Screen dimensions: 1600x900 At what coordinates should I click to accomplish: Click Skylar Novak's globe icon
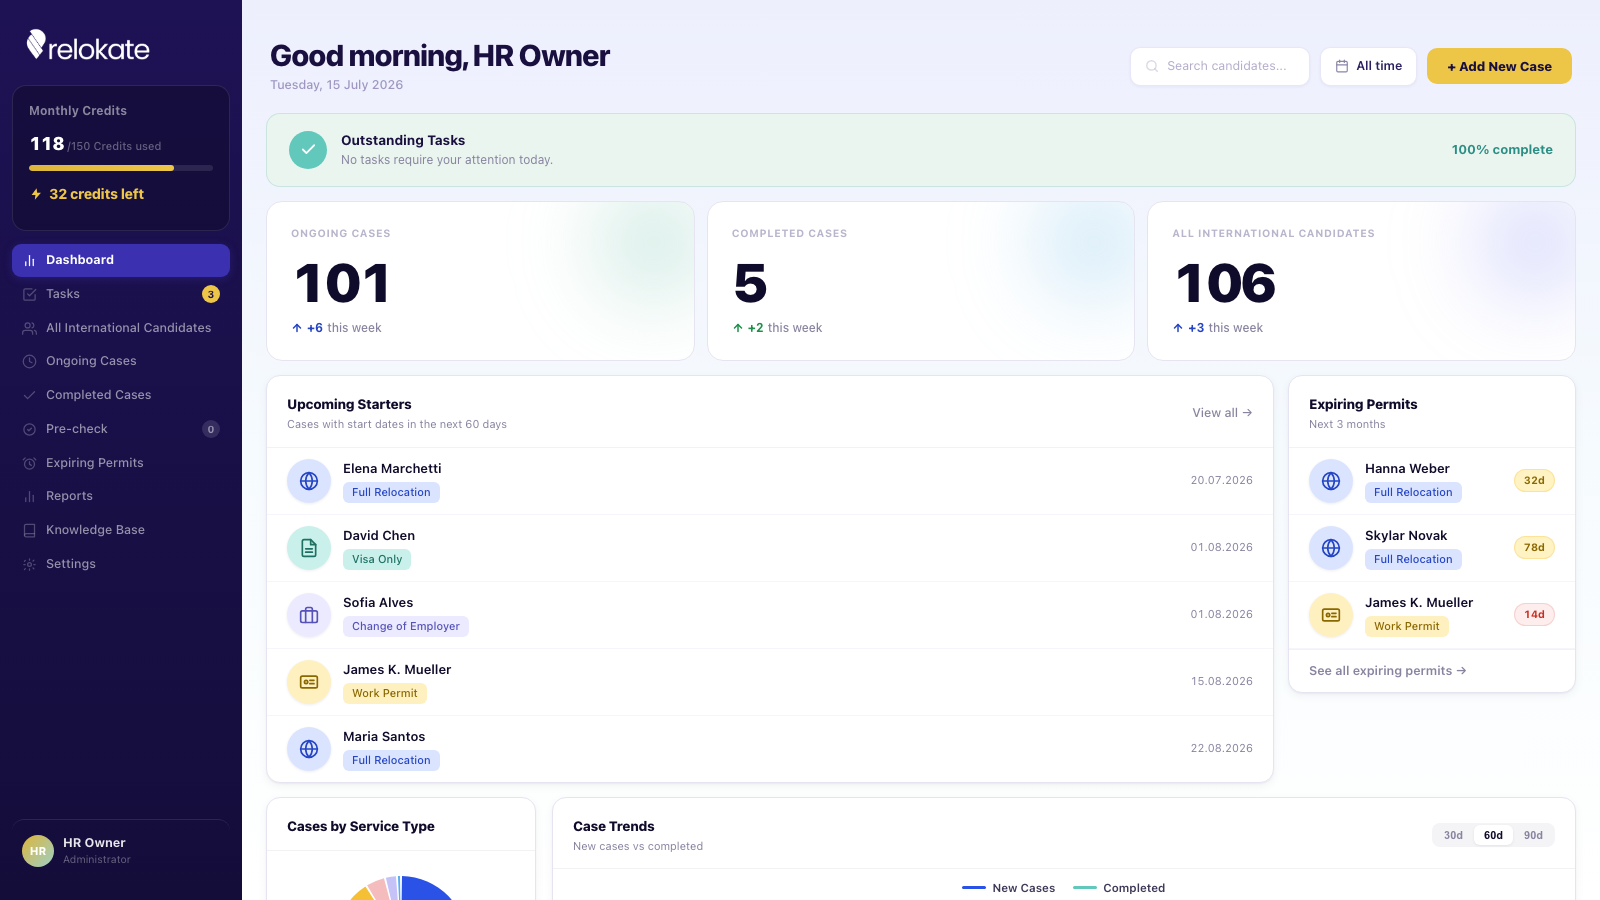tap(1331, 548)
